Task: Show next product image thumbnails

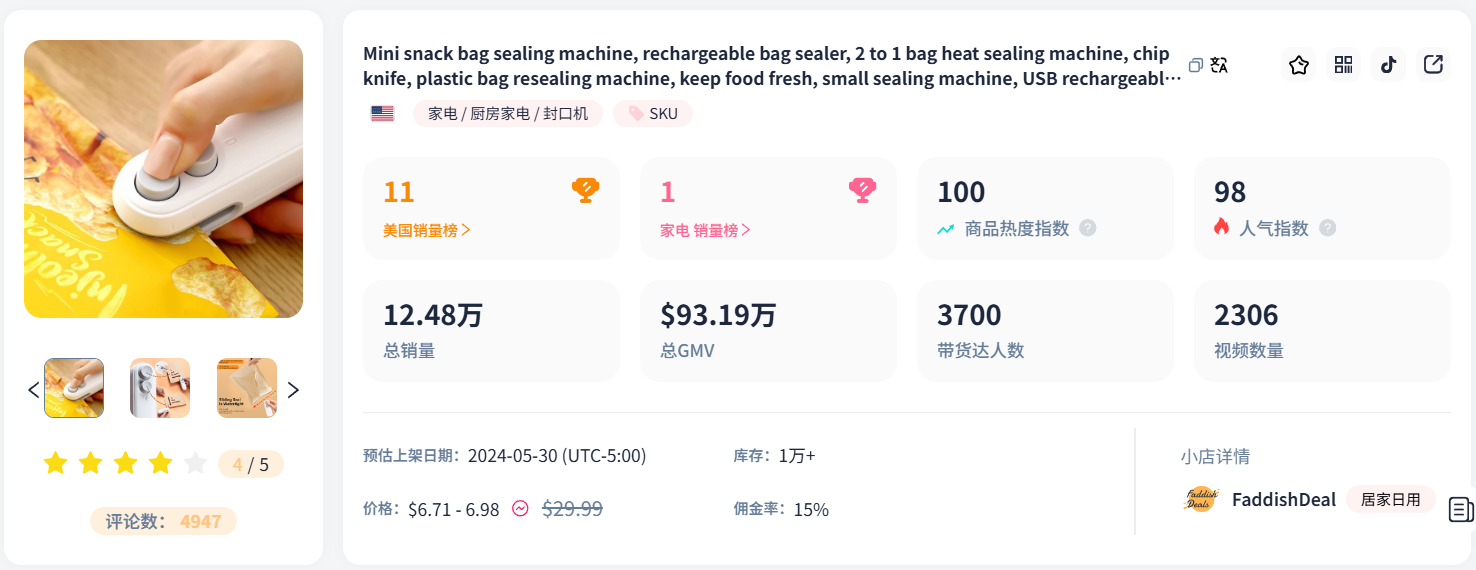Action: pyautogui.click(x=293, y=389)
